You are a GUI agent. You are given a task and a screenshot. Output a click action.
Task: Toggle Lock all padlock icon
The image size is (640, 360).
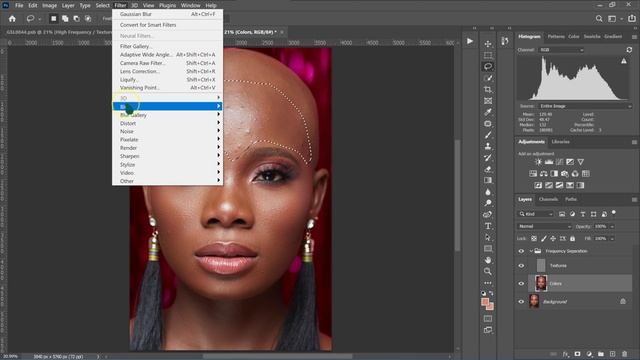pyautogui.click(x=572, y=238)
